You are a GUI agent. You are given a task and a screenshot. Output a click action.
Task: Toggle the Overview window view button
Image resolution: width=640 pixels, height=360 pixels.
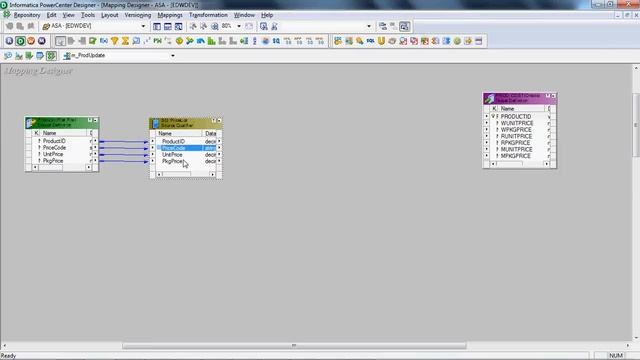[x=178, y=26]
